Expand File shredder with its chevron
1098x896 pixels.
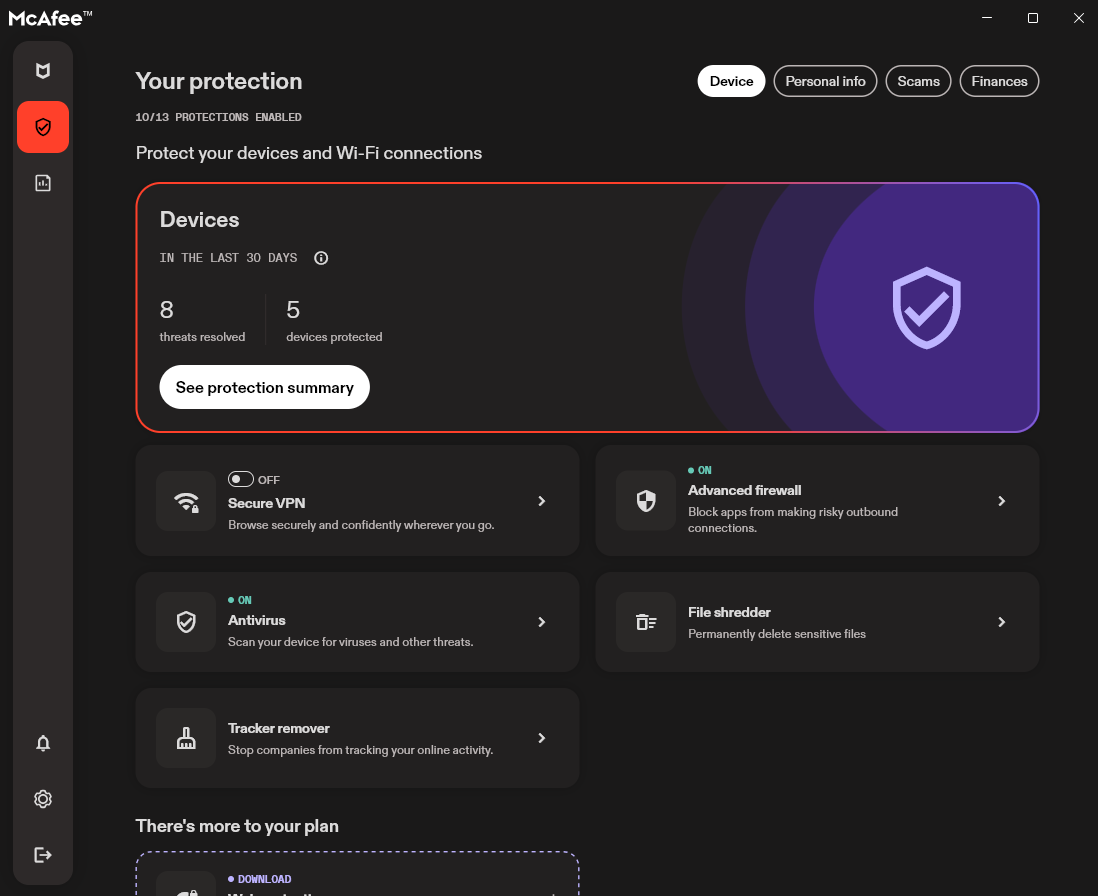pos(1001,622)
